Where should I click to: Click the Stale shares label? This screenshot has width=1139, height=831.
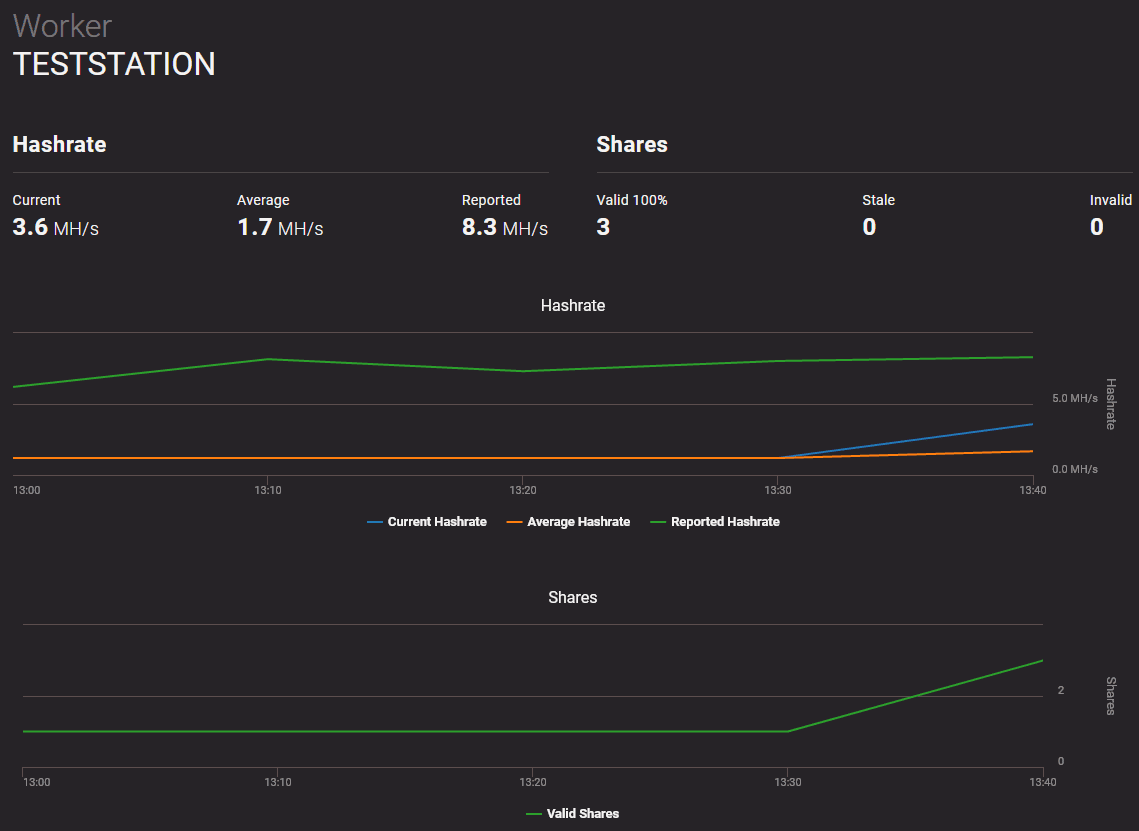[x=878, y=200]
